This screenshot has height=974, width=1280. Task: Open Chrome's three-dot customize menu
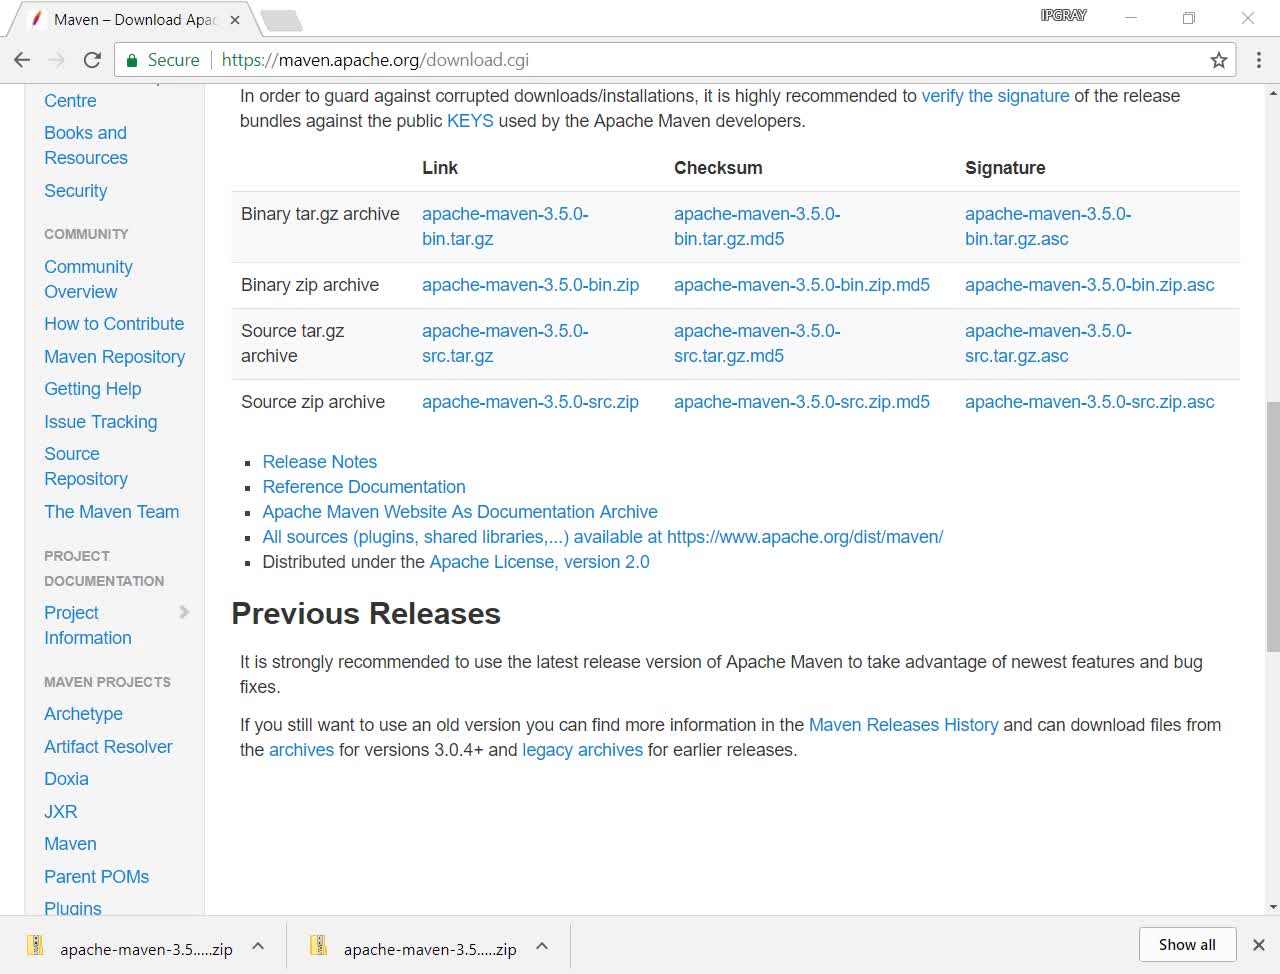click(x=1258, y=59)
